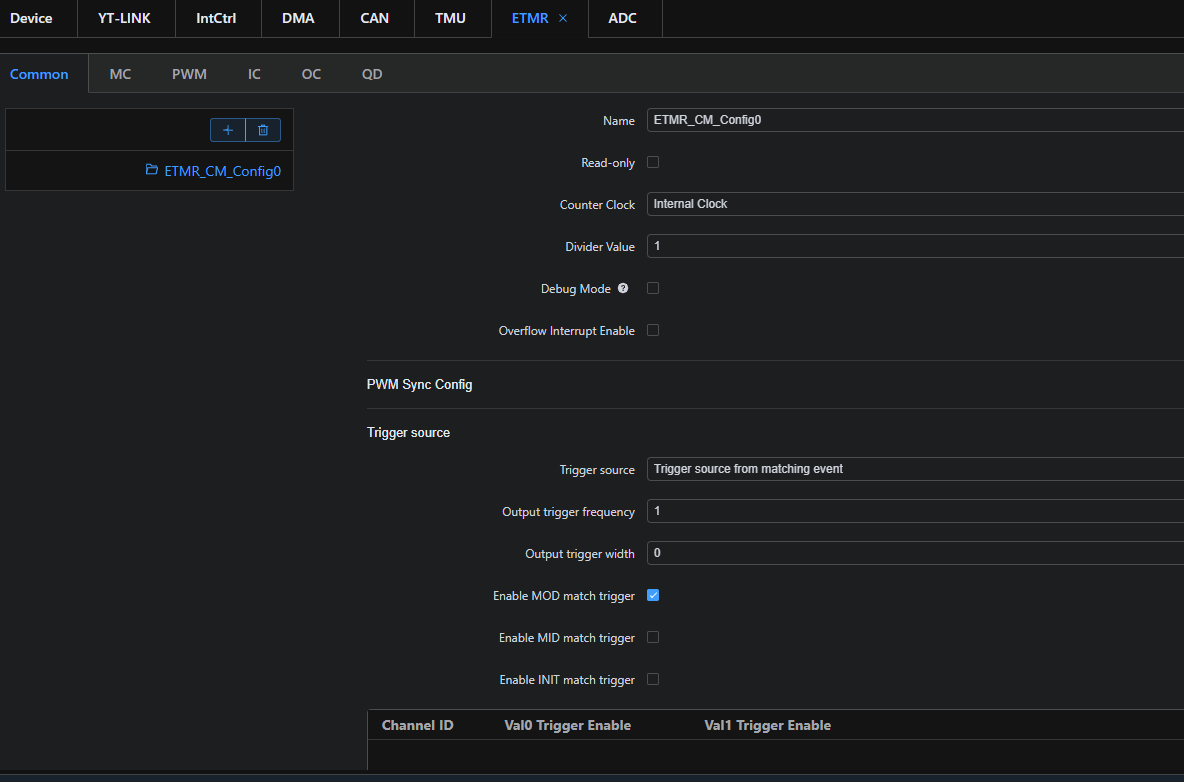Check Enable MID match trigger
Screen dimensions: 1184x782
[x=653, y=638]
